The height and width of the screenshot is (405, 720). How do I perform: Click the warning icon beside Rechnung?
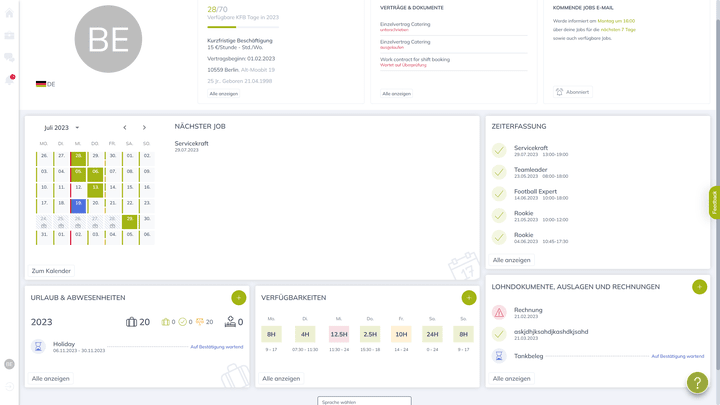[499, 313]
